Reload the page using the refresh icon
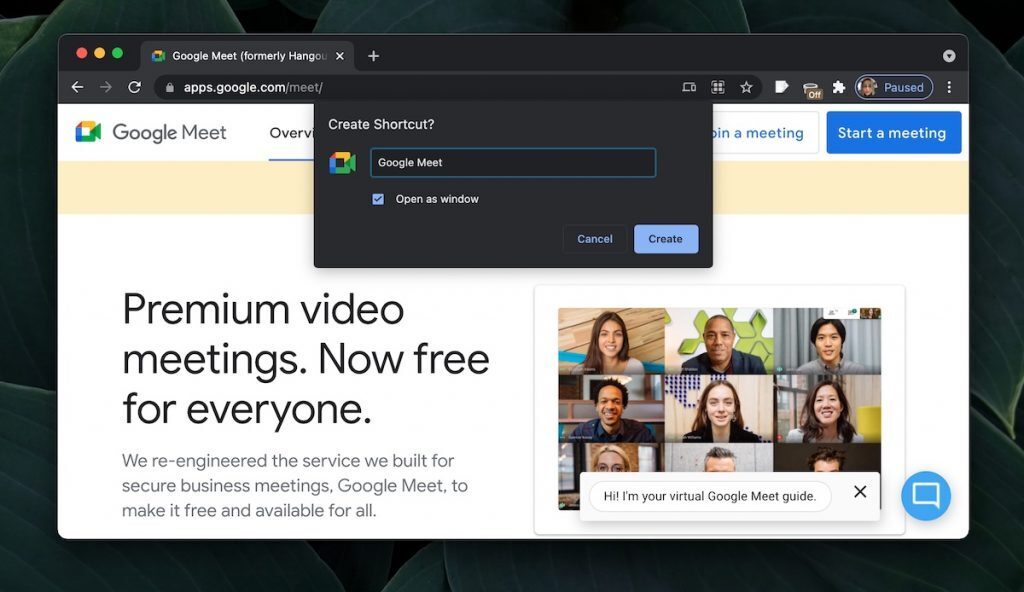 click(x=135, y=87)
